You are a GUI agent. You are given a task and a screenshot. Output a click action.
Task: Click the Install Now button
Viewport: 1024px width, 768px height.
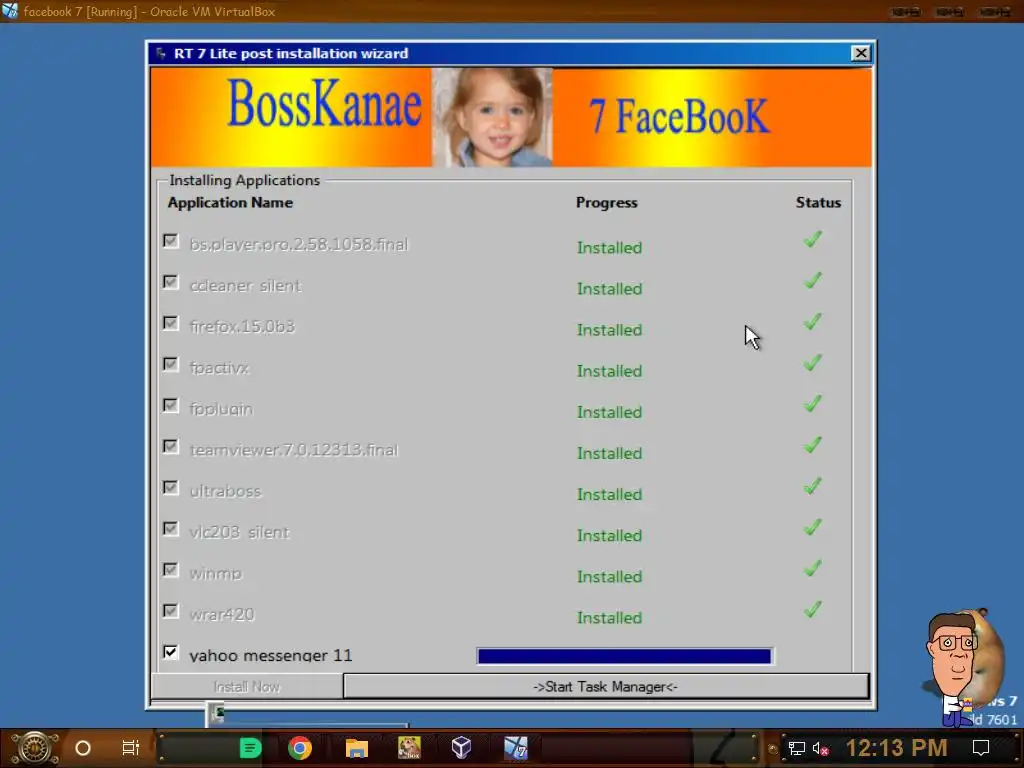pos(247,686)
